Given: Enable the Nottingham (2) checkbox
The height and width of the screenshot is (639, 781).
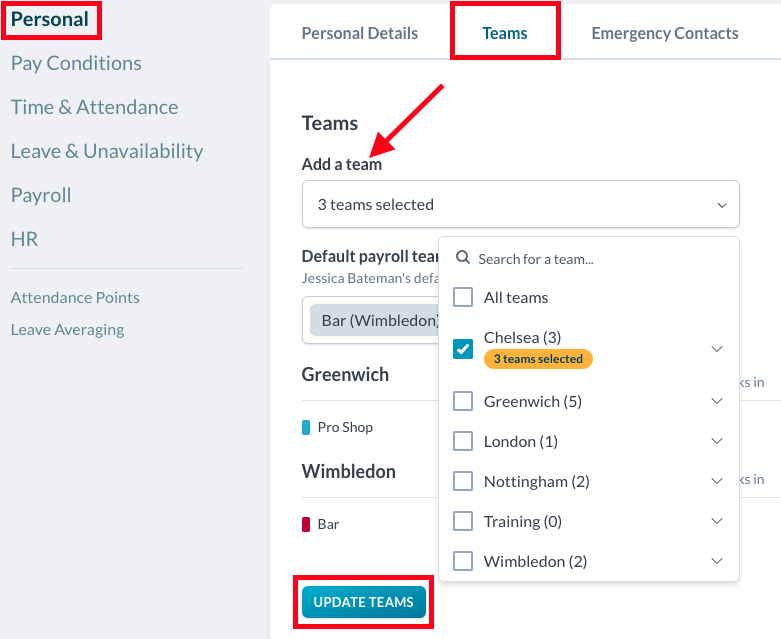Looking at the screenshot, I should [x=463, y=481].
